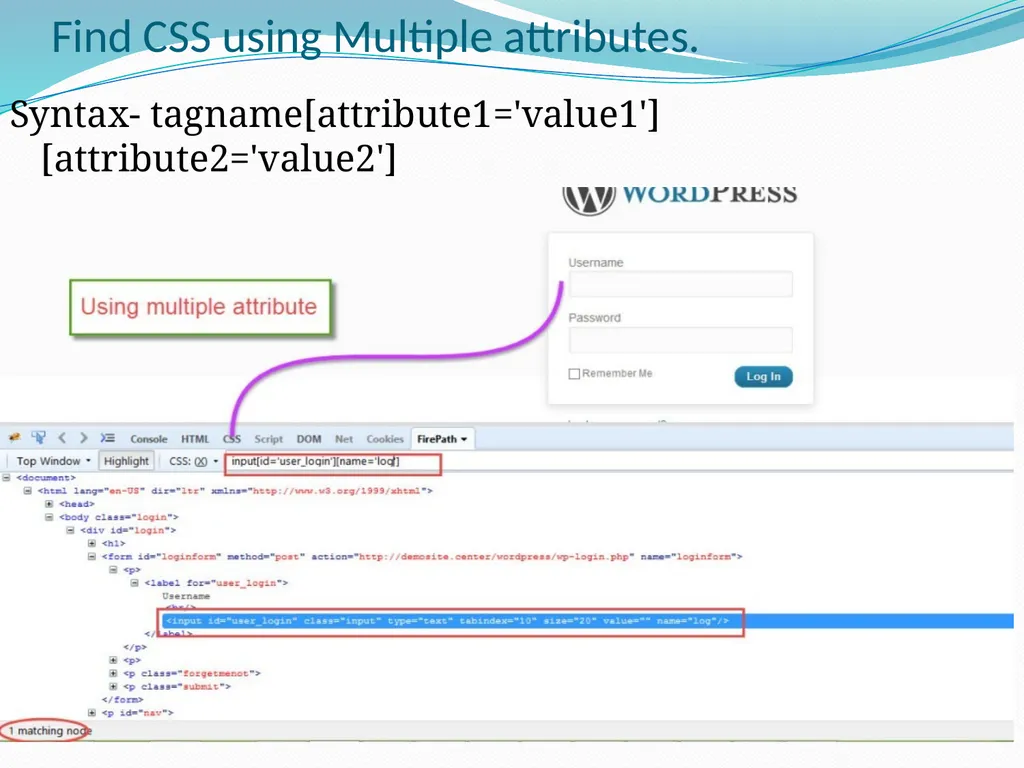This screenshot has width=1024, height=768.
Task: Collapse the div id login node
Action: (71, 530)
